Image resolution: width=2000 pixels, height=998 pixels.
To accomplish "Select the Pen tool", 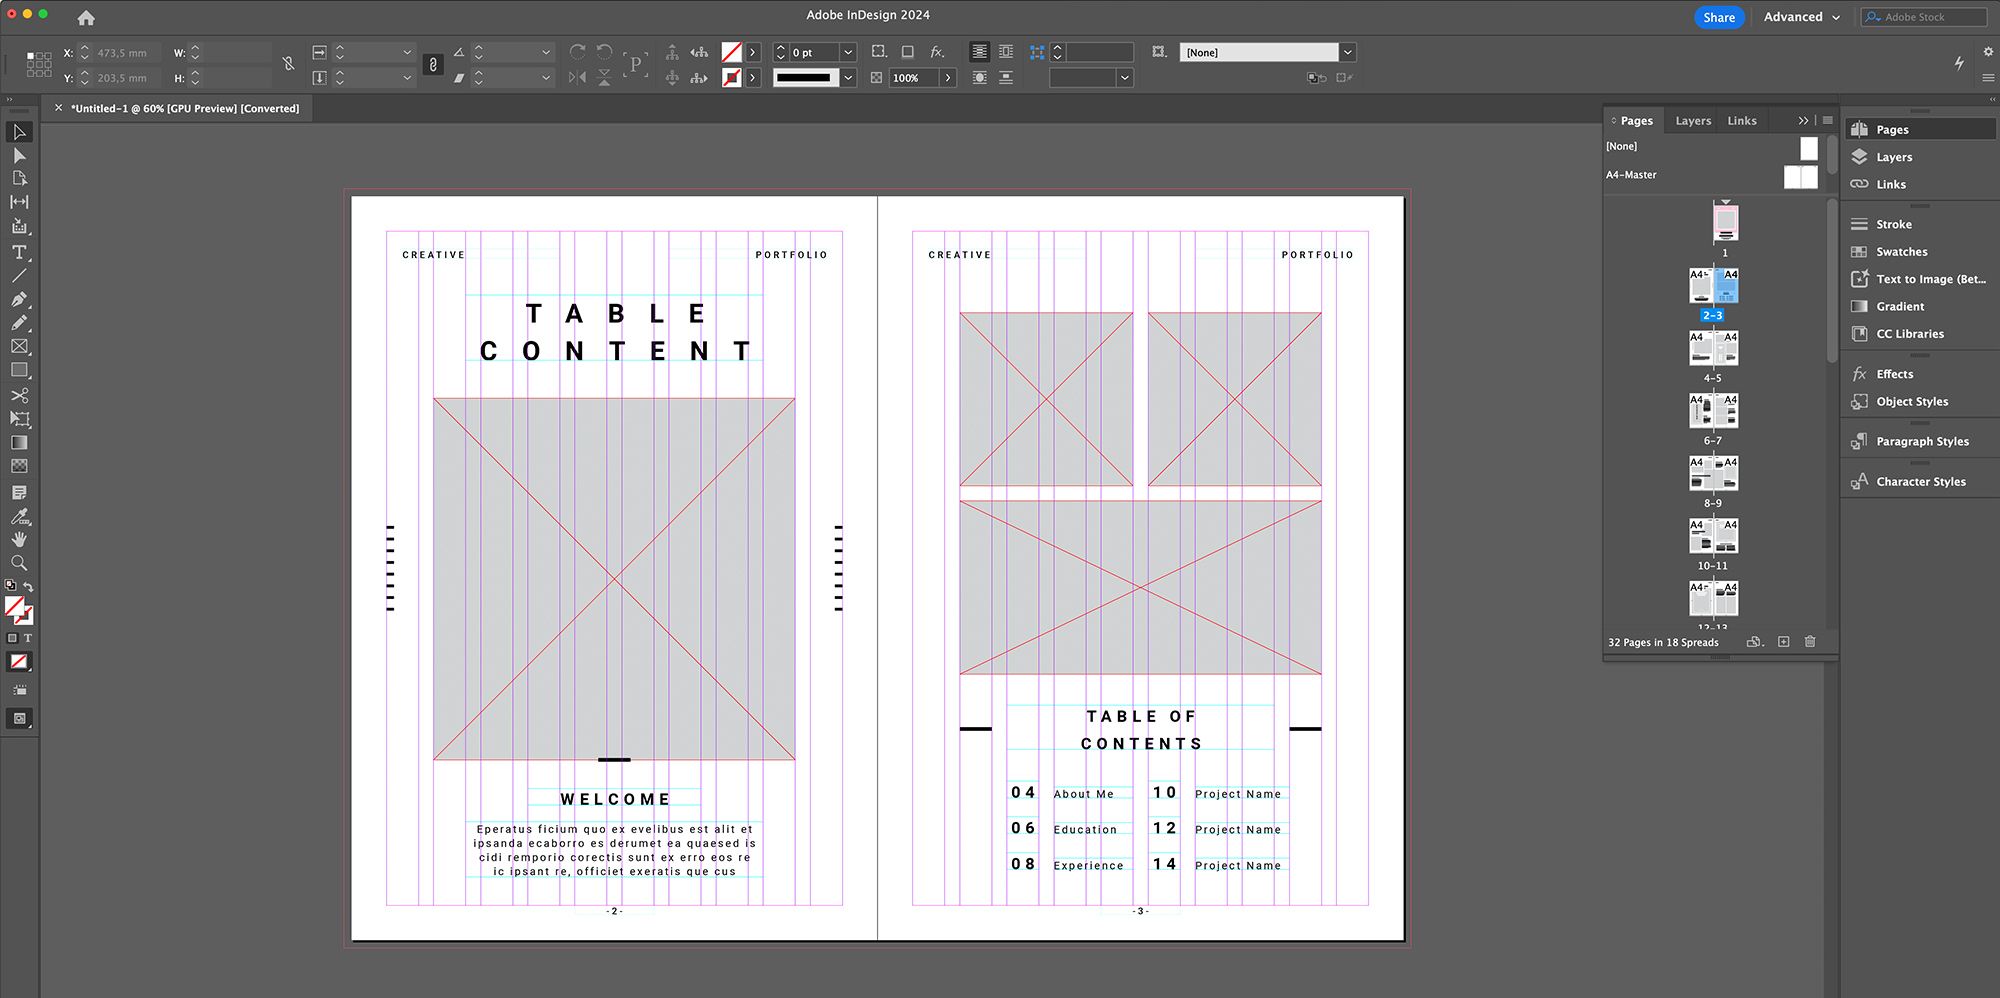I will [19, 299].
